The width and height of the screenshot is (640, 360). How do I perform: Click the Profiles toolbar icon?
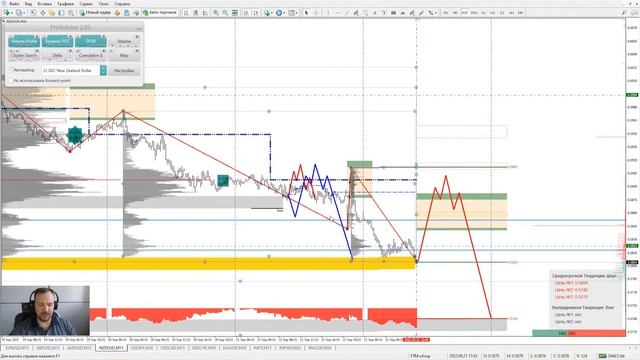click(19, 13)
